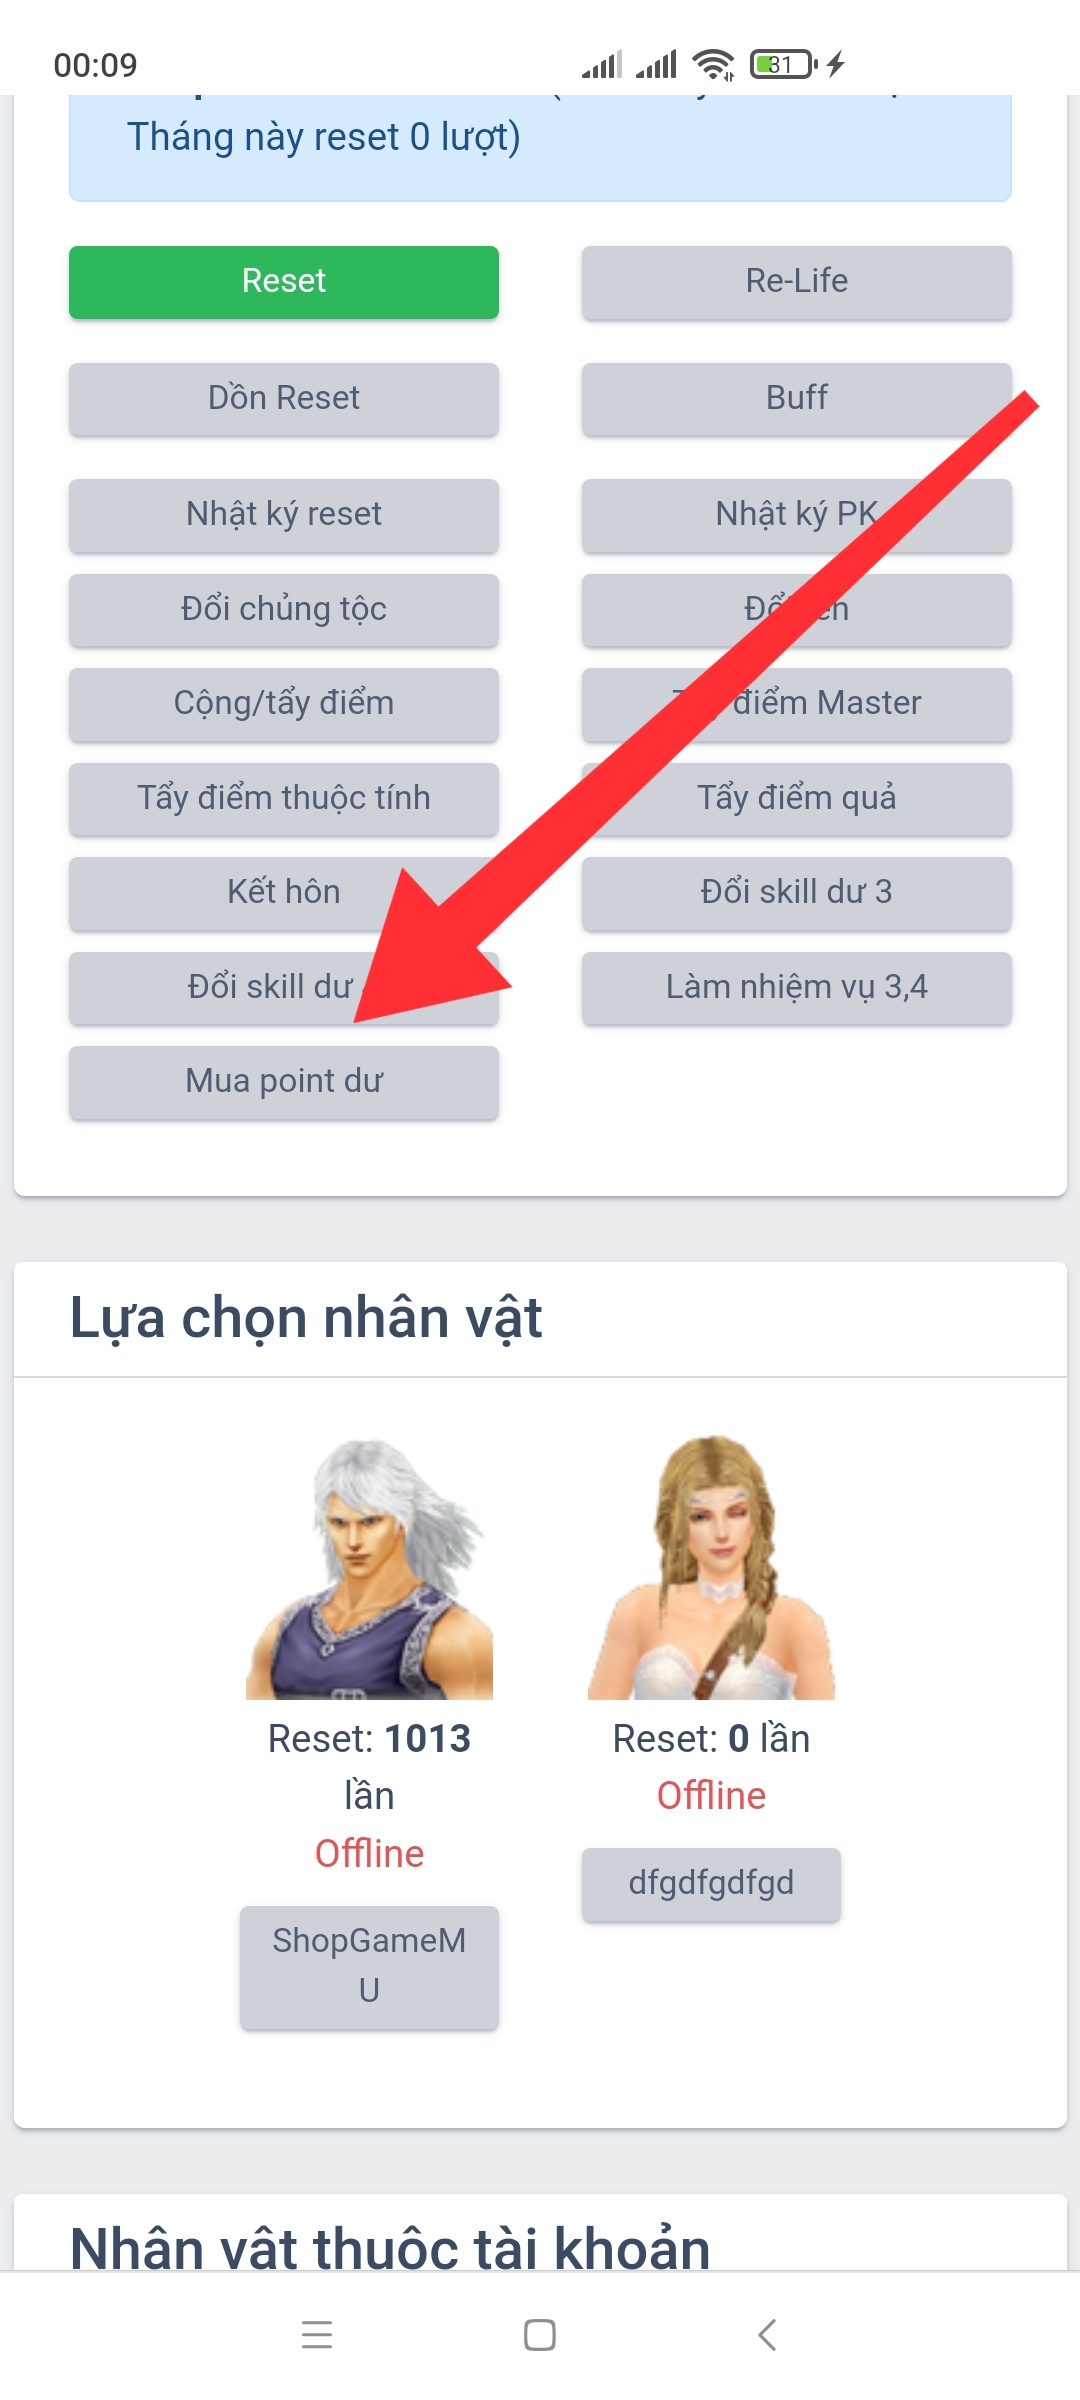Image resolution: width=1080 pixels, height=2400 pixels.
Task: Select the white-haired male character portrait
Action: point(369,1568)
